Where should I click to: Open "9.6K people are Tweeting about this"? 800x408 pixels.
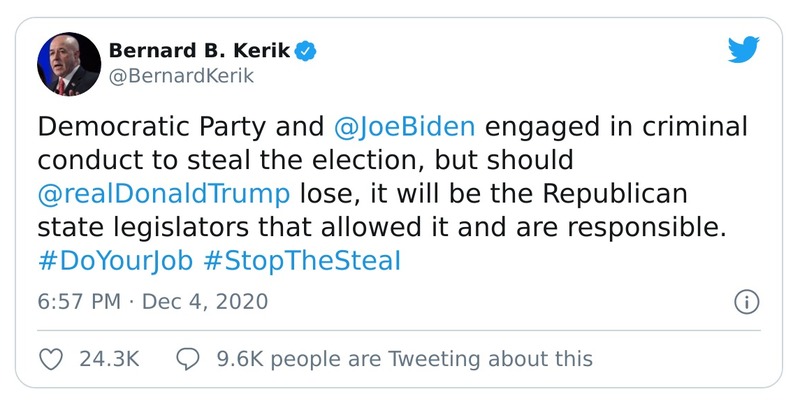404,358
